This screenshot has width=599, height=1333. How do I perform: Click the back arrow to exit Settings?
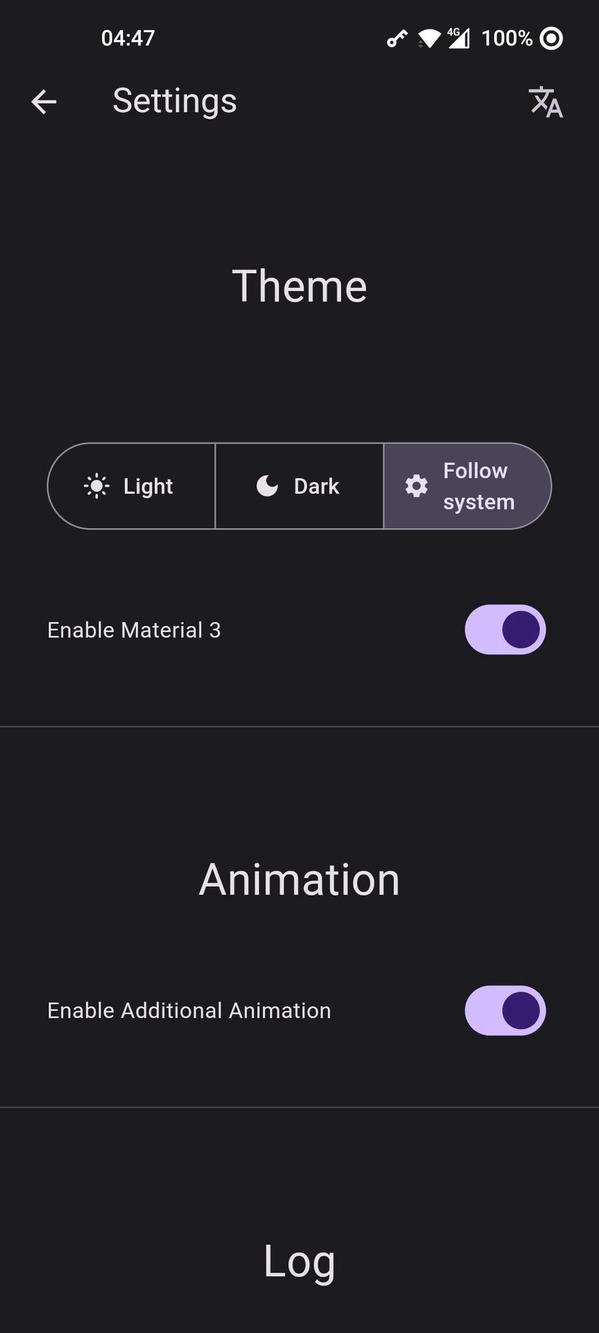tap(43, 101)
